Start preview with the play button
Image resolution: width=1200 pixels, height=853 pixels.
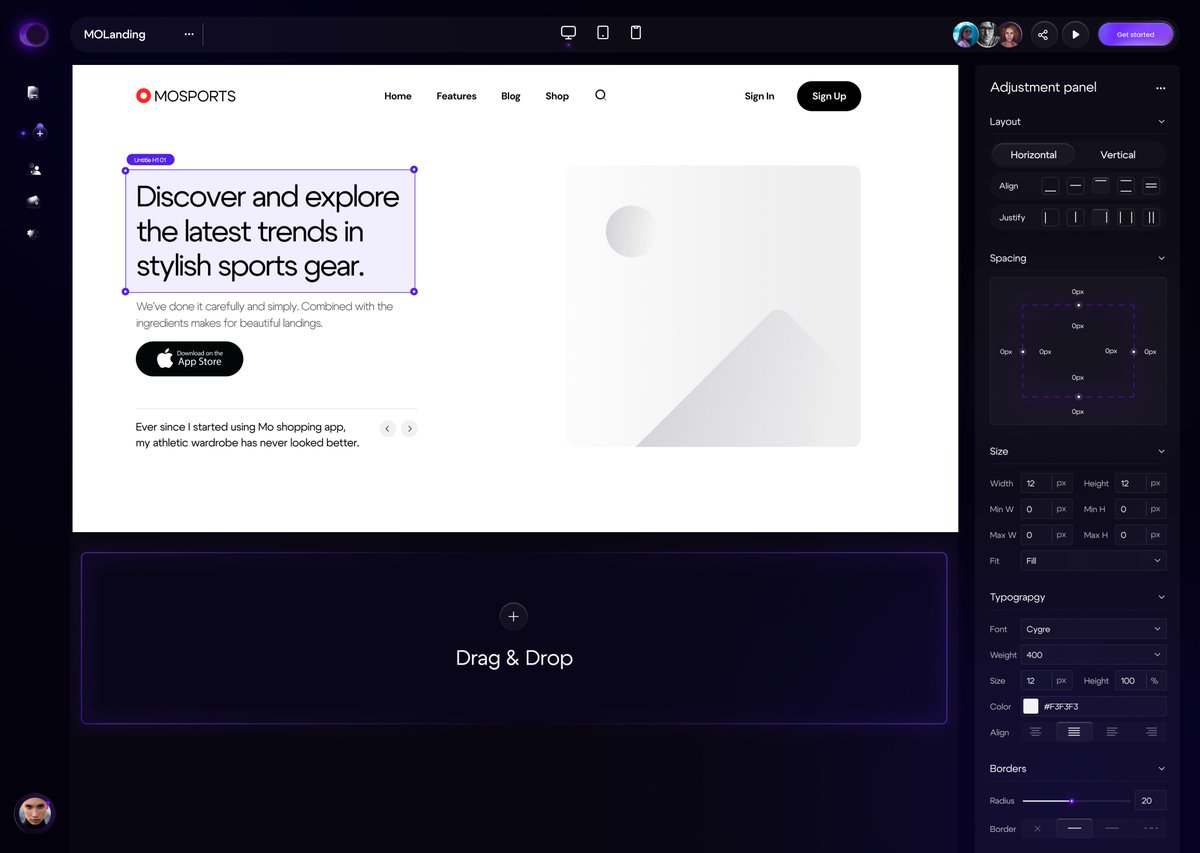point(1075,34)
